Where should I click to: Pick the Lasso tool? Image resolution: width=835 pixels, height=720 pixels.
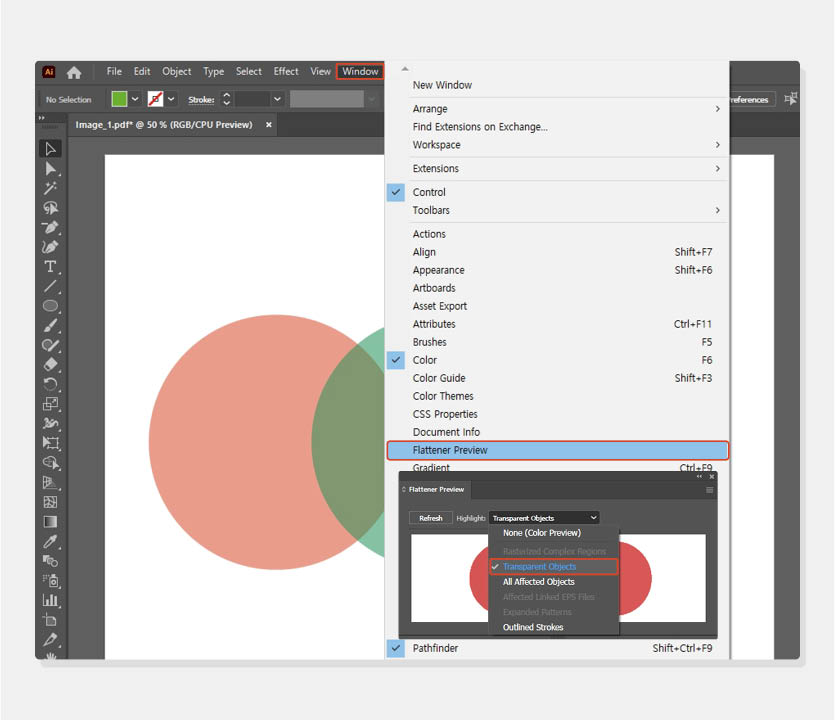click(51, 208)
